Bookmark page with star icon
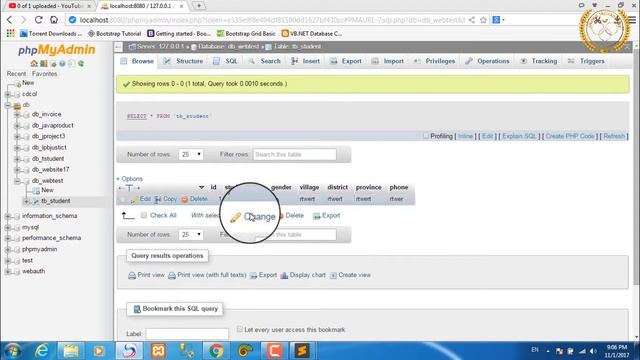 [x=483, y=20]
